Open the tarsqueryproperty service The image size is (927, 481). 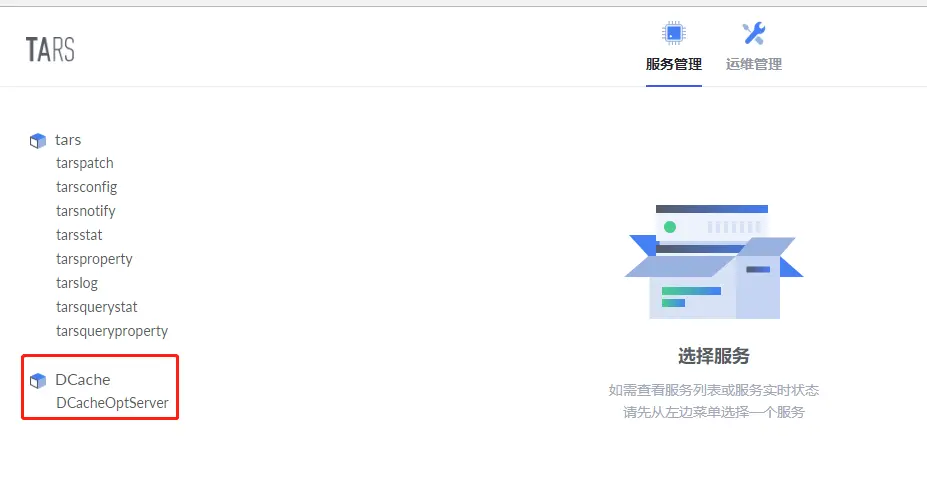click(112, 332)
